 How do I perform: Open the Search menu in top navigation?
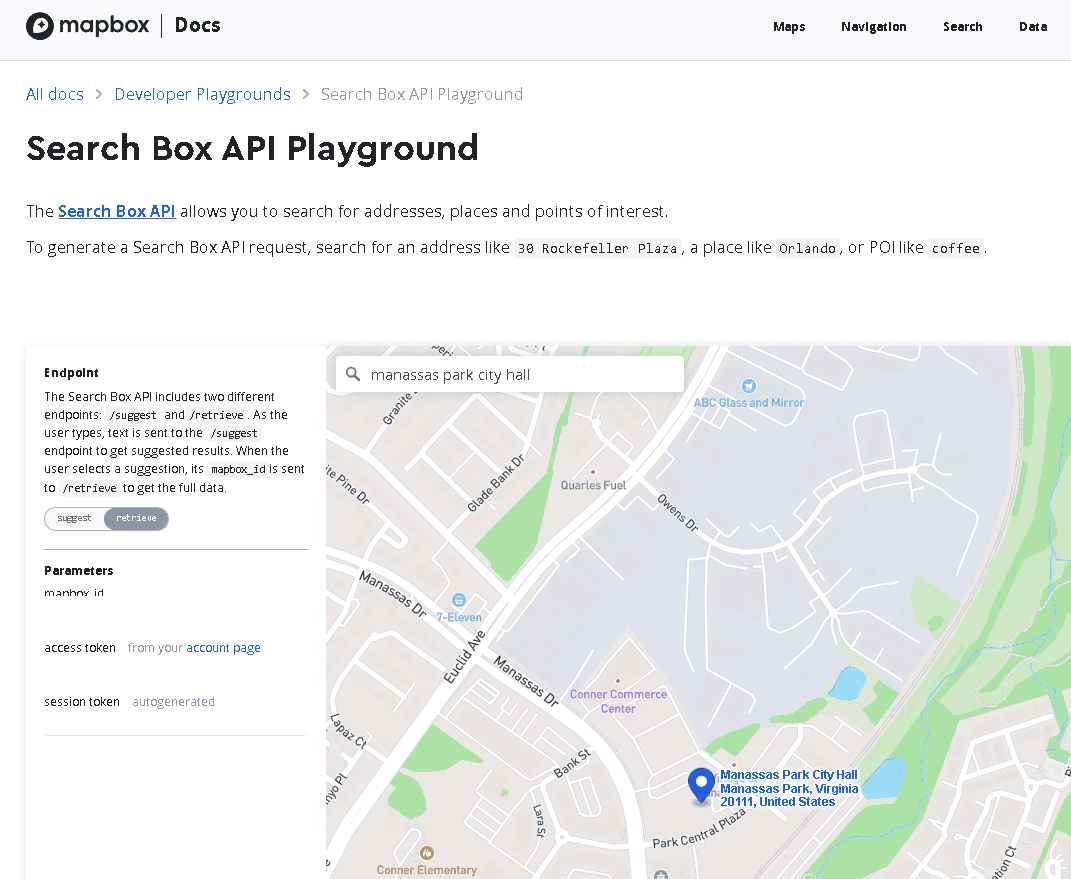[962, 27]
